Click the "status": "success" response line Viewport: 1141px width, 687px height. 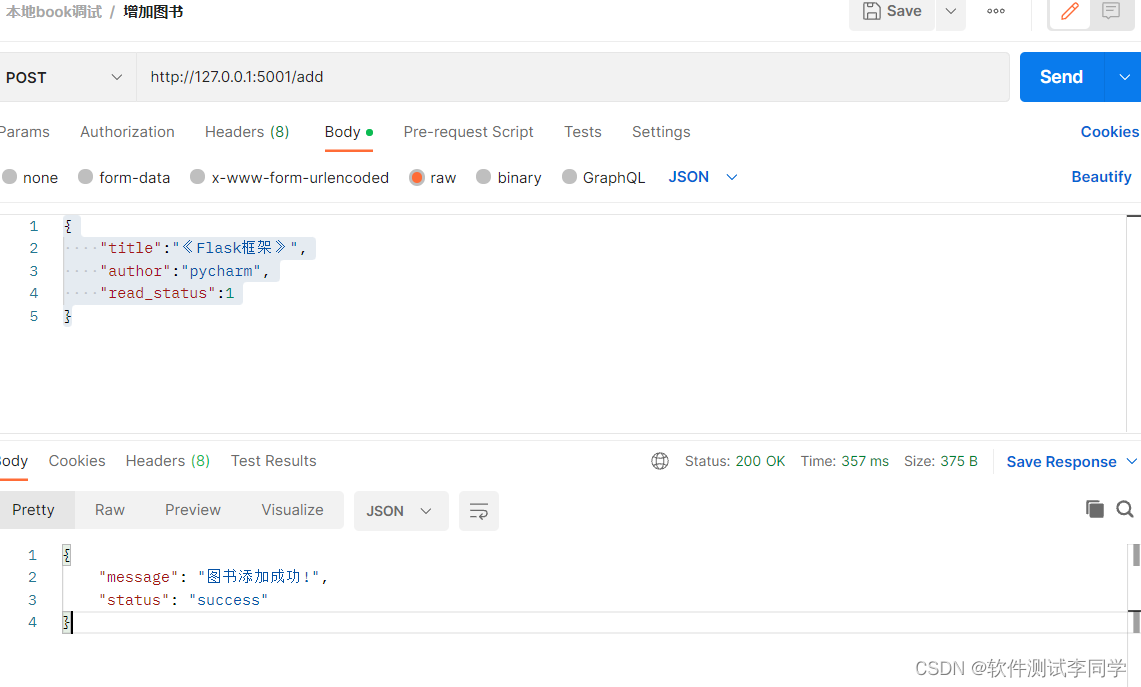183,600
